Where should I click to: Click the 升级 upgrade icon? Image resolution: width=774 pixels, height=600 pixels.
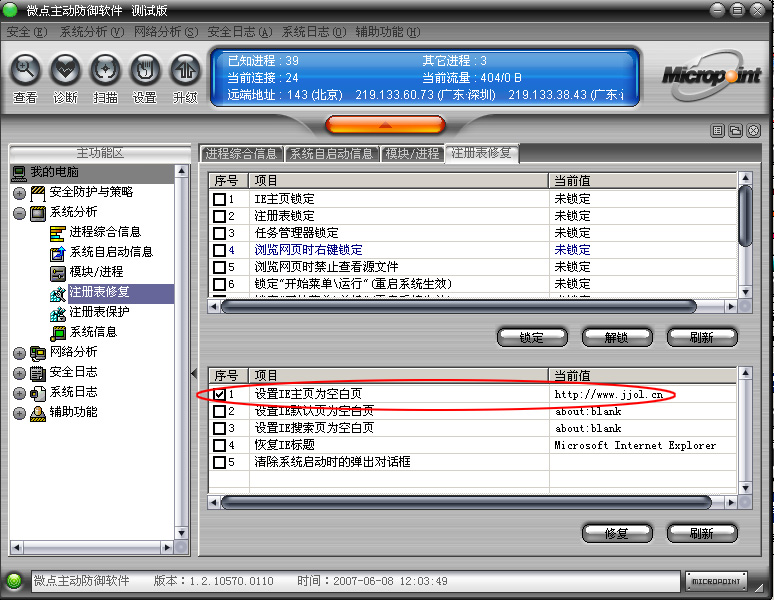(185, 70)
